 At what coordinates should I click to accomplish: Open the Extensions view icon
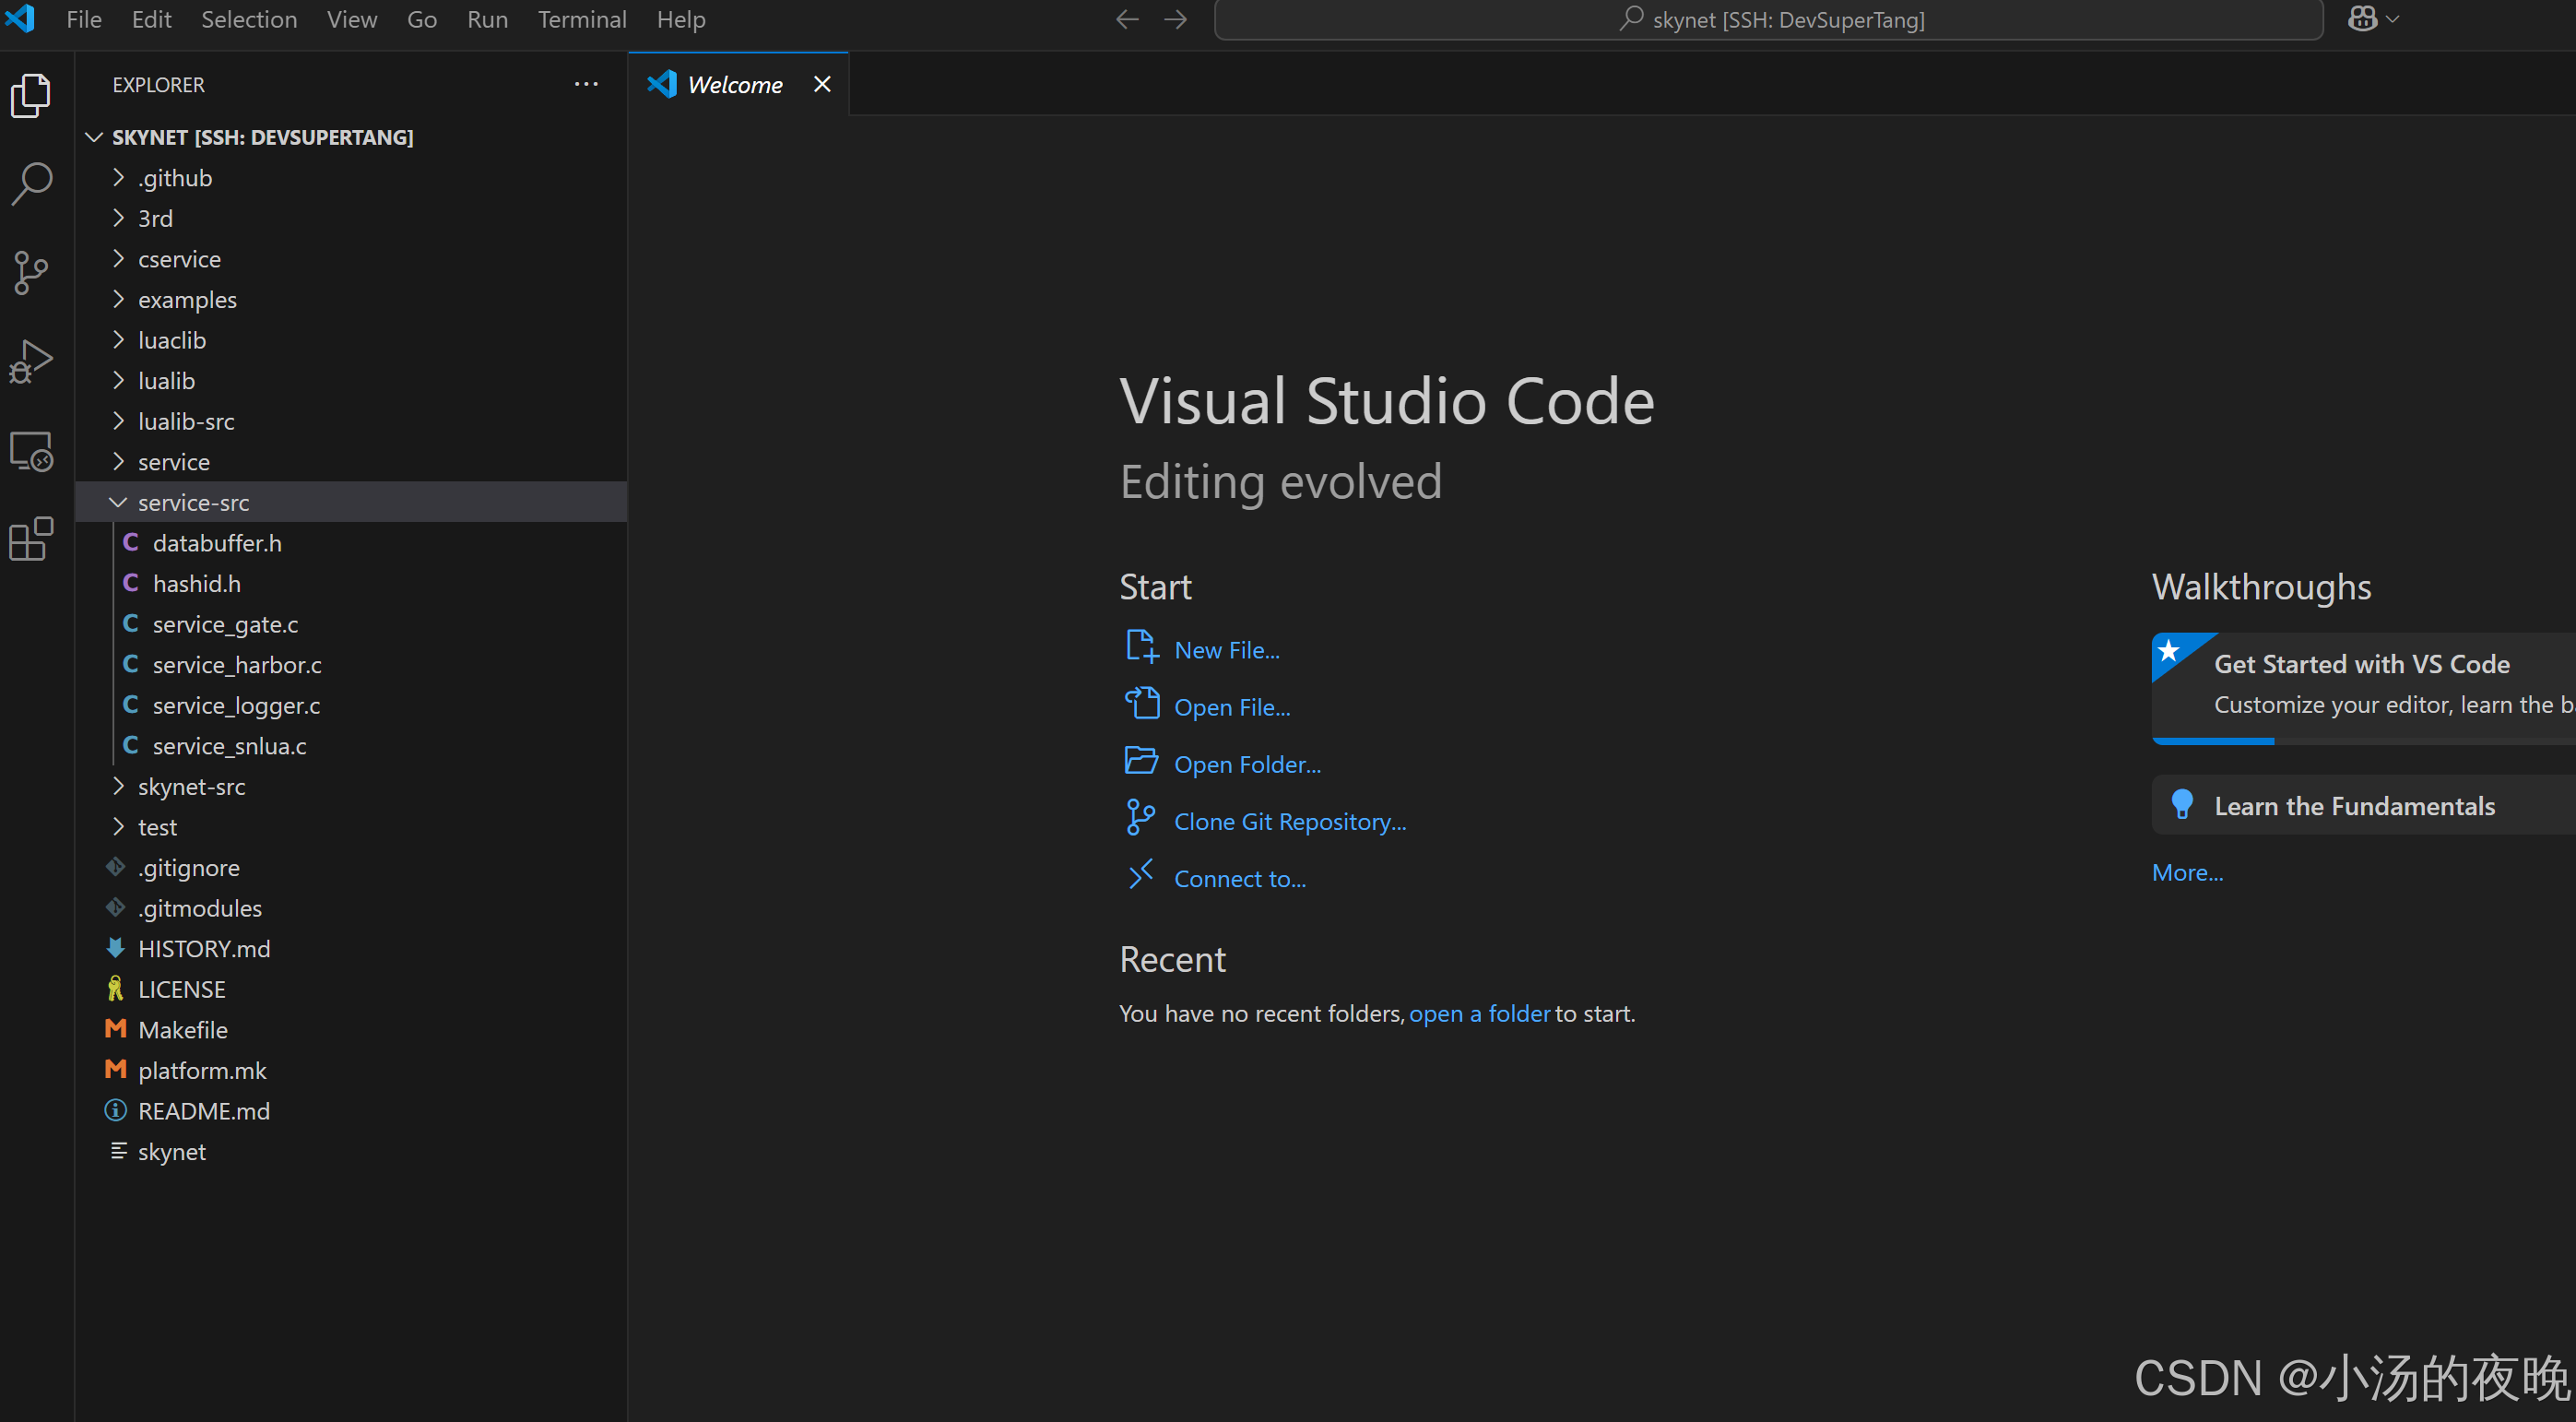(32, 540)
